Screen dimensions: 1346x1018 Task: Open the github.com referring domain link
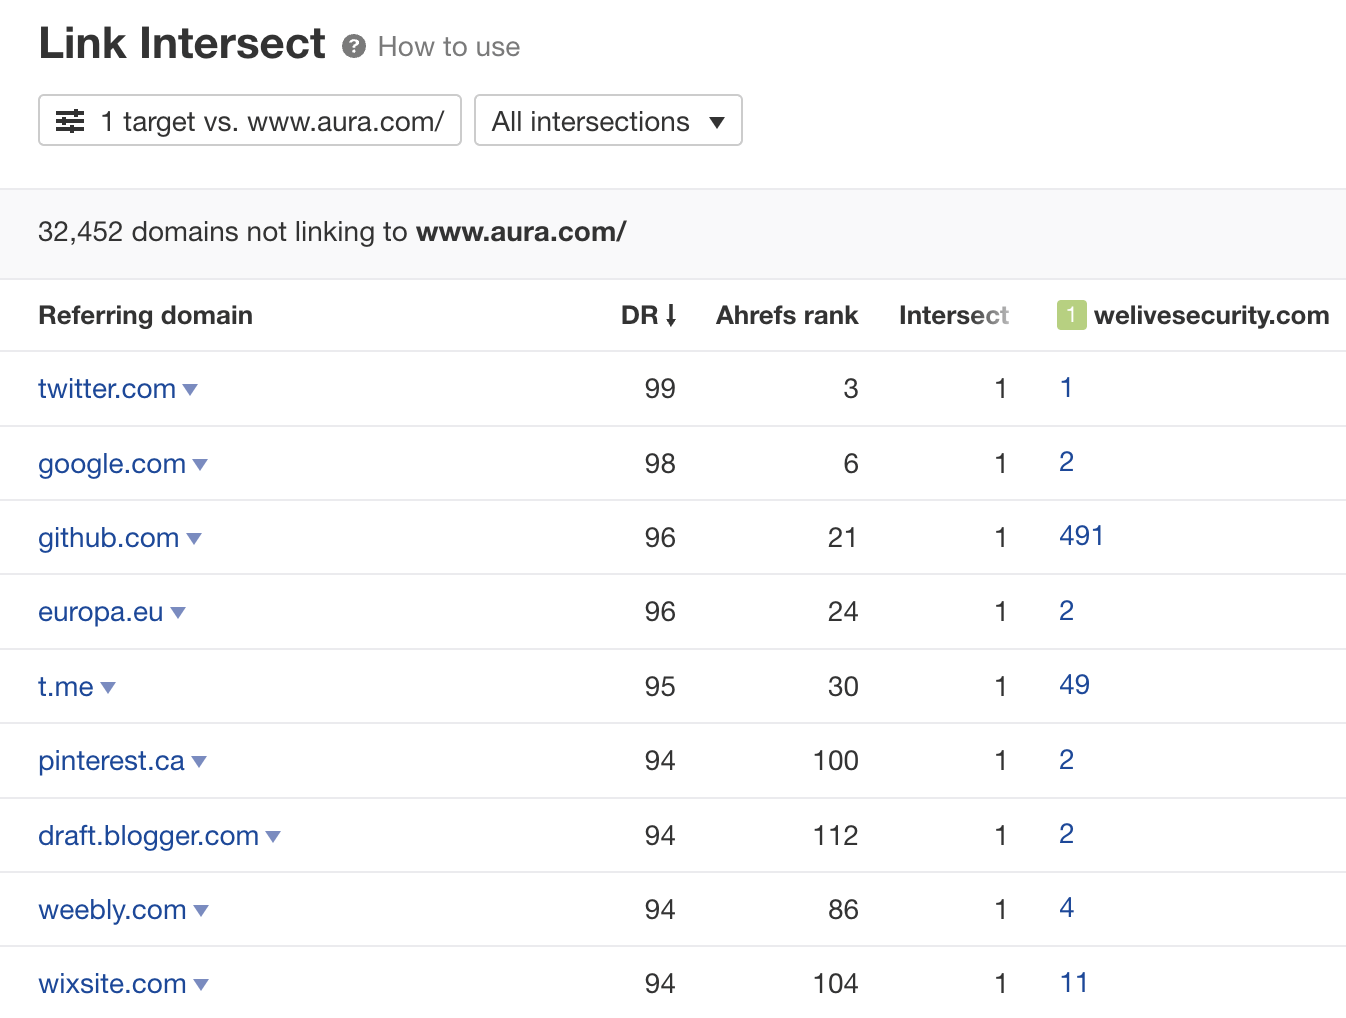[x=108, y=537]
